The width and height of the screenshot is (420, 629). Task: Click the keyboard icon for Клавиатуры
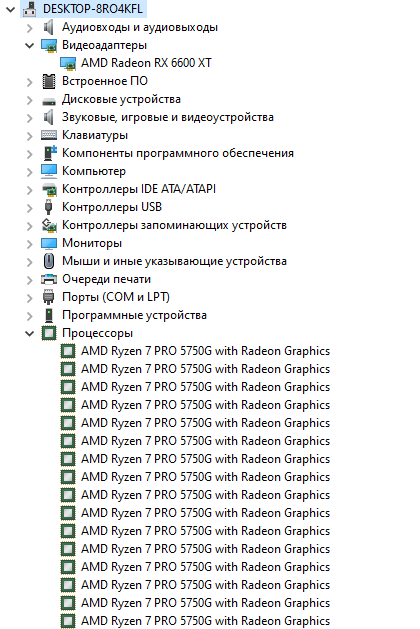click(x=49, y=135)
